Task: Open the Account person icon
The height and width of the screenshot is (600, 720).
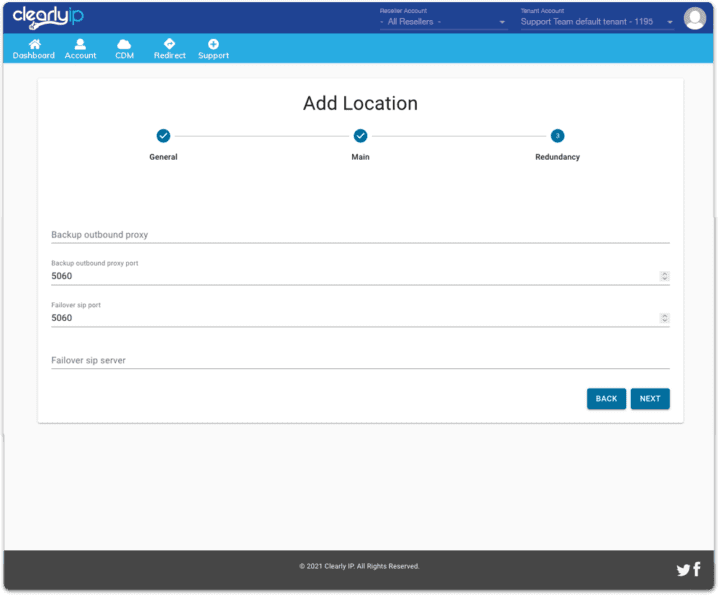Action: [80, 44]
